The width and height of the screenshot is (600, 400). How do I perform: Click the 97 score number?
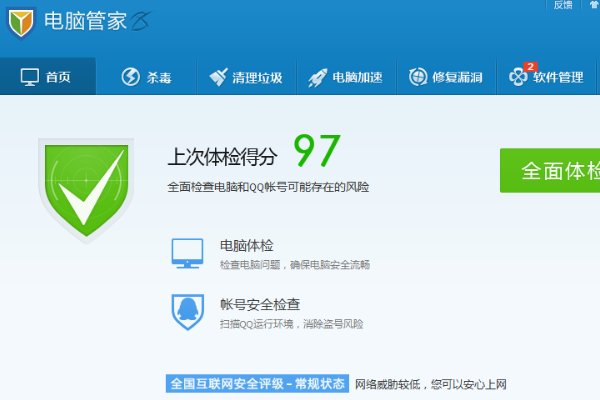(317, 151)
